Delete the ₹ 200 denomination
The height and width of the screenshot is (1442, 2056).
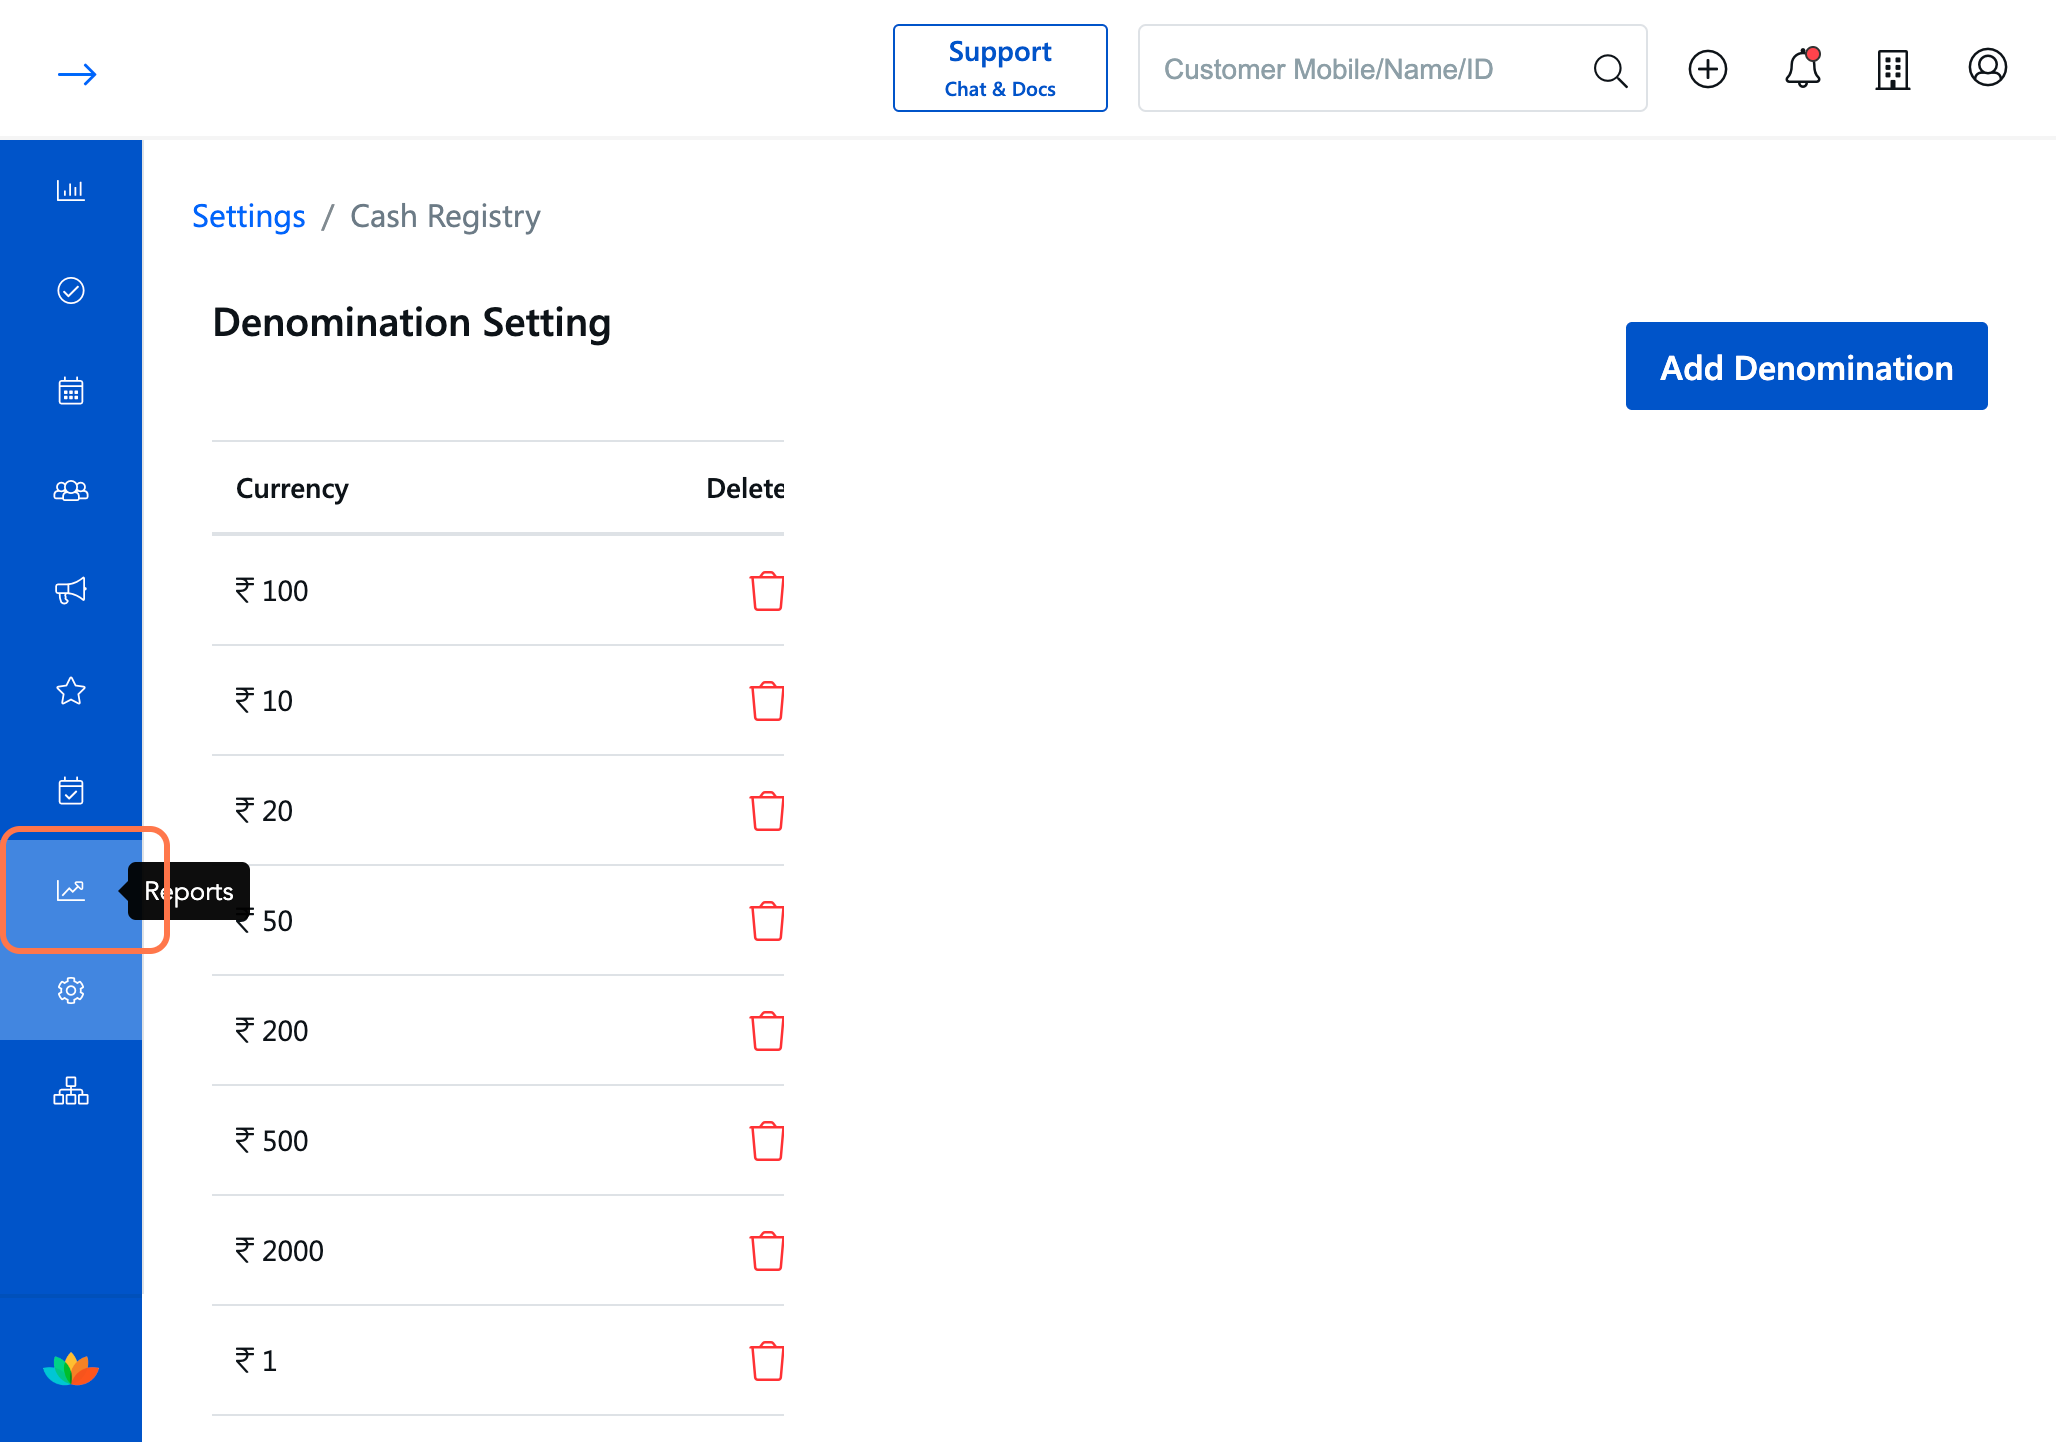pyautogui.click(x=767, y=1031)
